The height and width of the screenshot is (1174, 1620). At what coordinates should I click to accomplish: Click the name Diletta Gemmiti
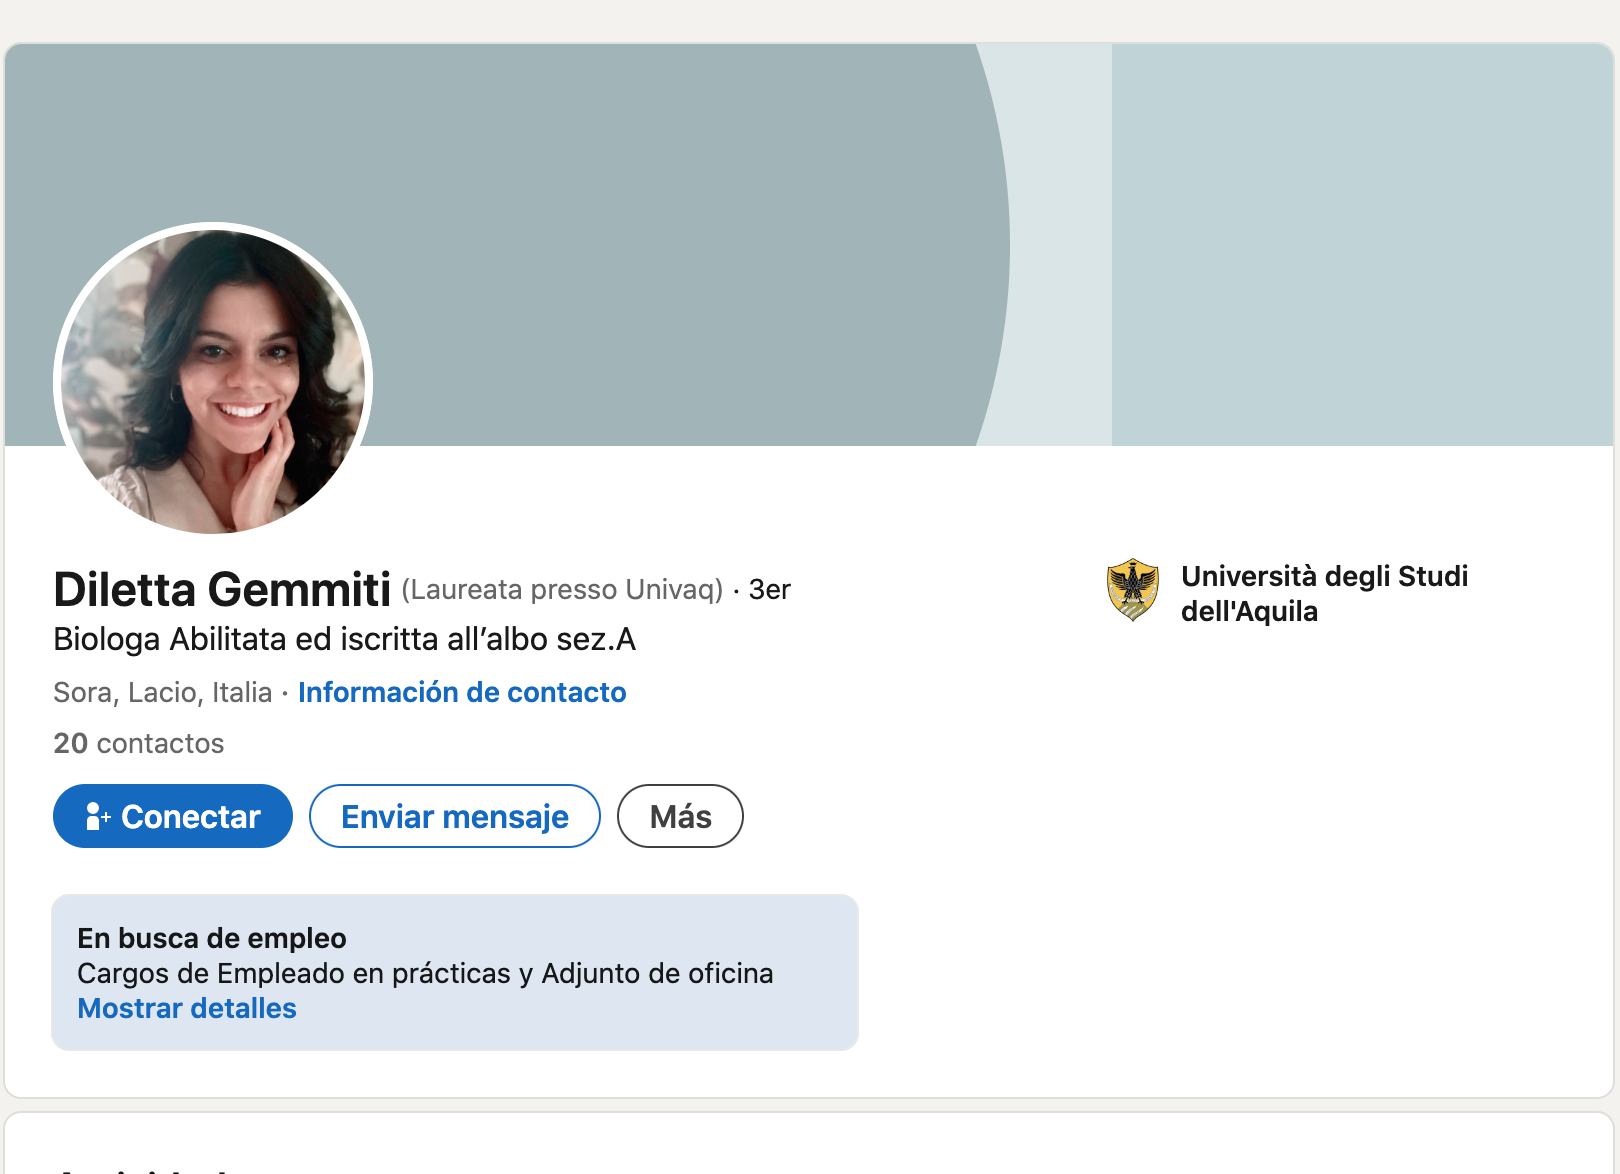click(x=222, y=589)
